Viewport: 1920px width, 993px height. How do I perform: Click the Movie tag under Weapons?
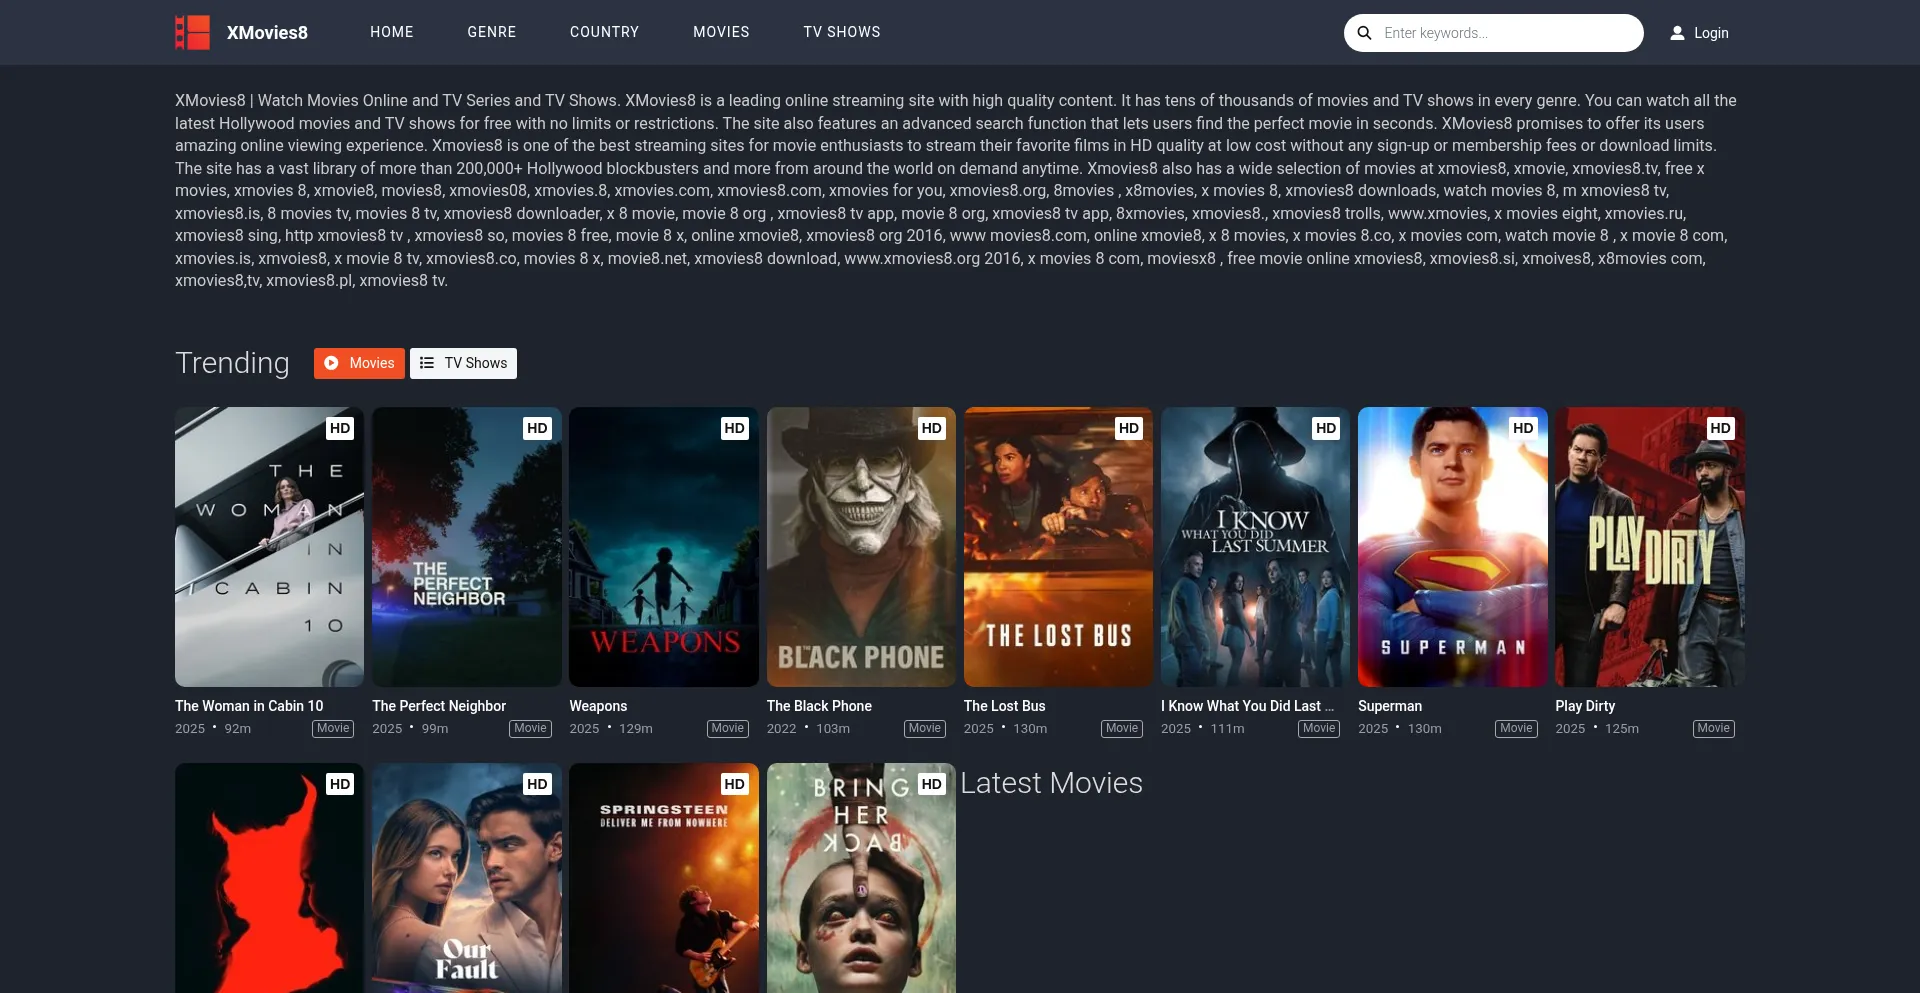coord(727,728)
